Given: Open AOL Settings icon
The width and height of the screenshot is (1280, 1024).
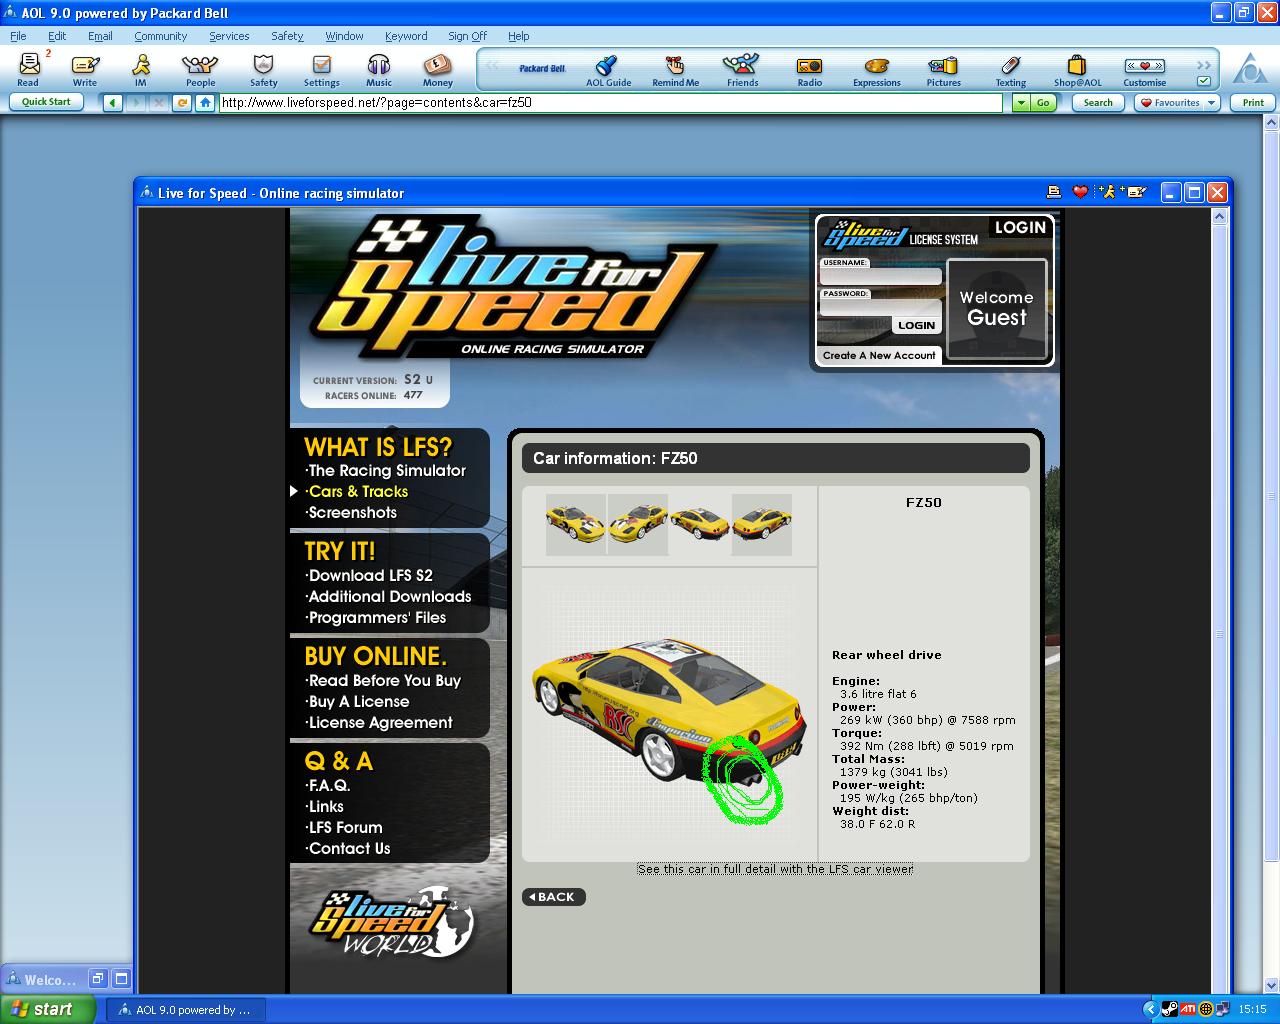Looking at the screenshot, I should click(321, 69).
